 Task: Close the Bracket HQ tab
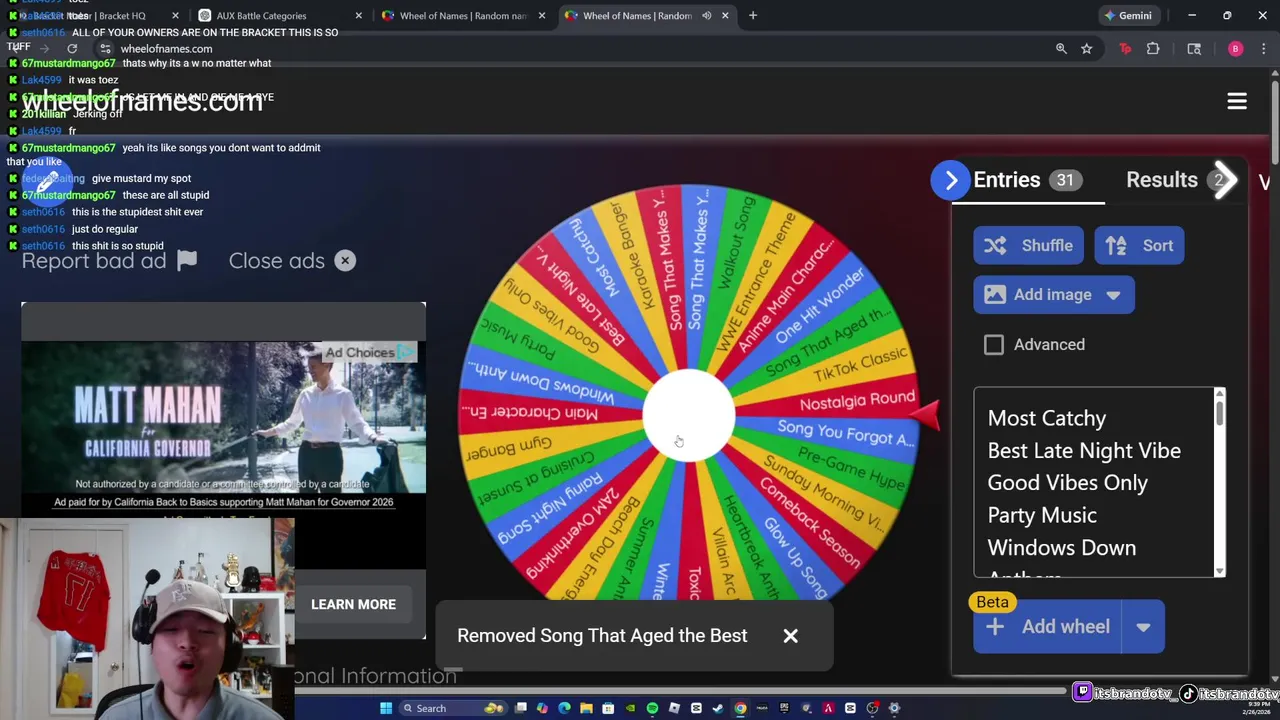(175, 16)
